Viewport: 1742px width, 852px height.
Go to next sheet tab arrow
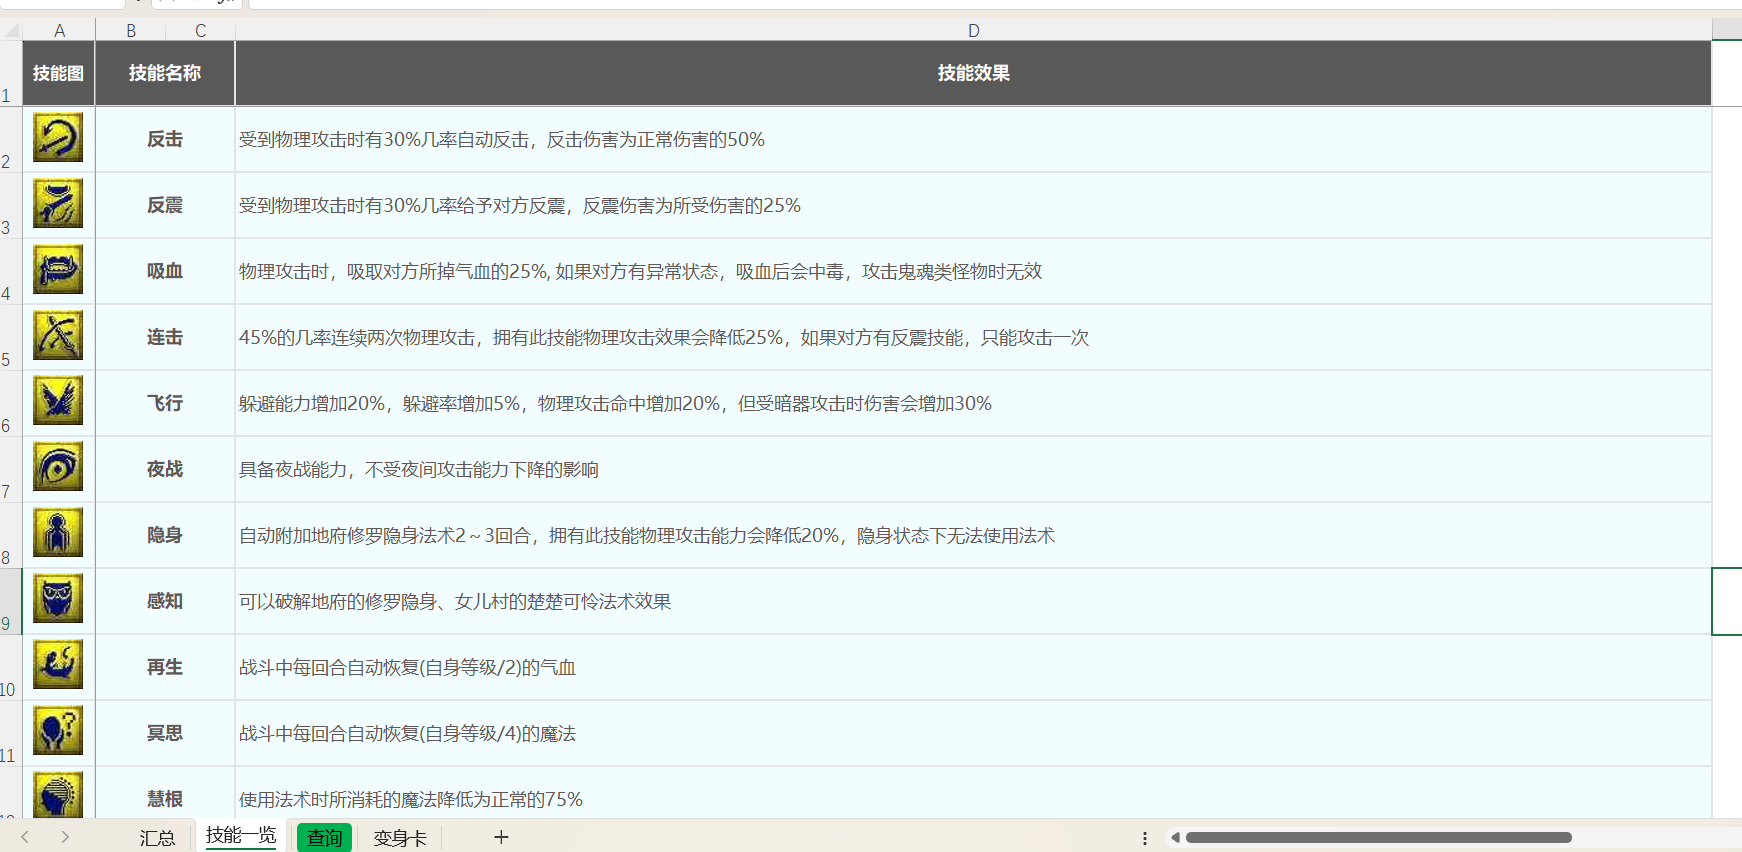(65, 837)
